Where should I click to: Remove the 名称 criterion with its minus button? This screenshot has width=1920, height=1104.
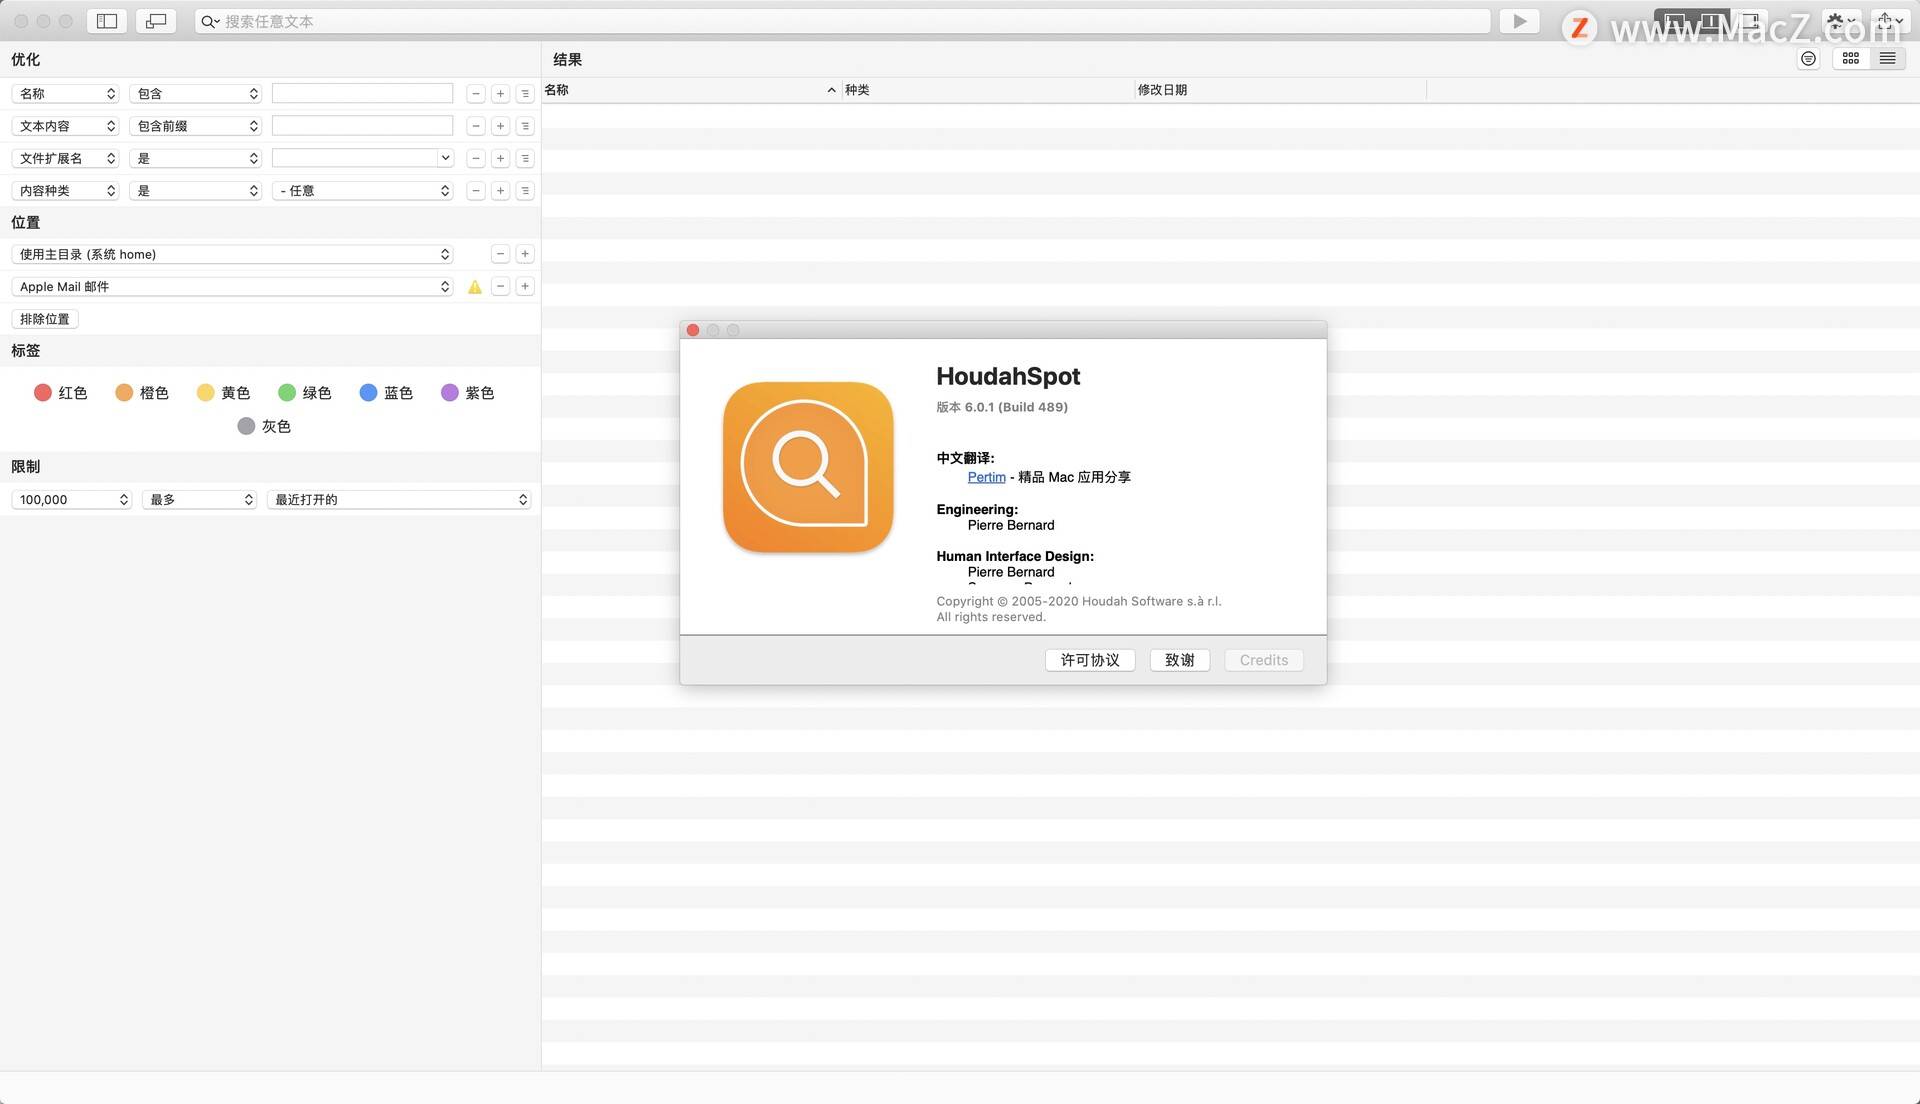coord(476,94)
